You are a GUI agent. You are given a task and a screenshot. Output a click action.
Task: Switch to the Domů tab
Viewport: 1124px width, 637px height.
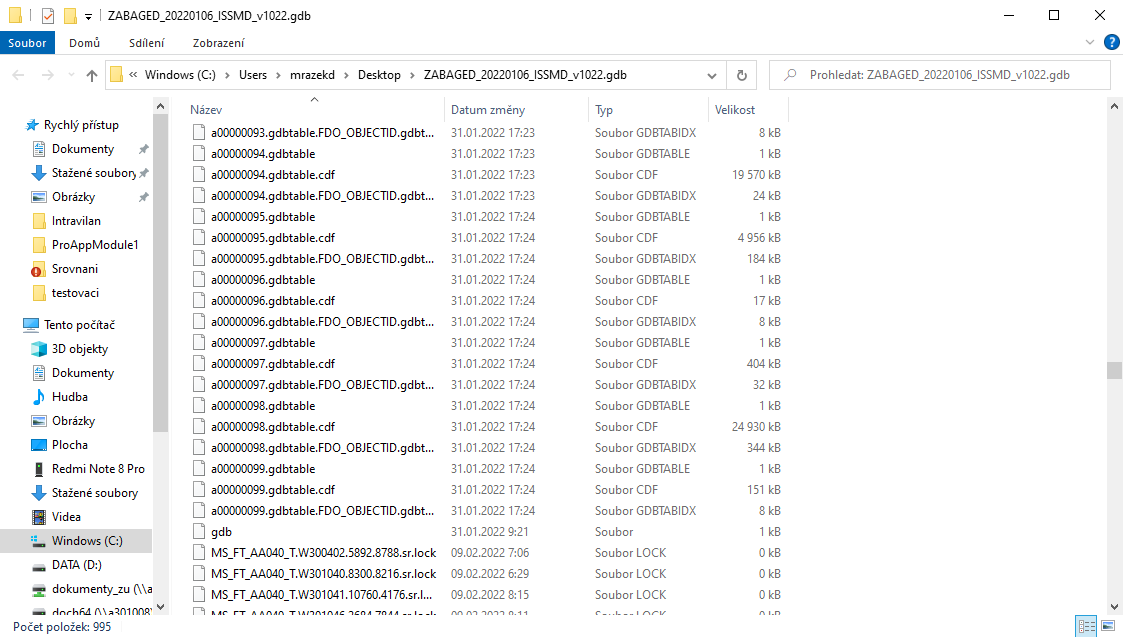[84, 43]
